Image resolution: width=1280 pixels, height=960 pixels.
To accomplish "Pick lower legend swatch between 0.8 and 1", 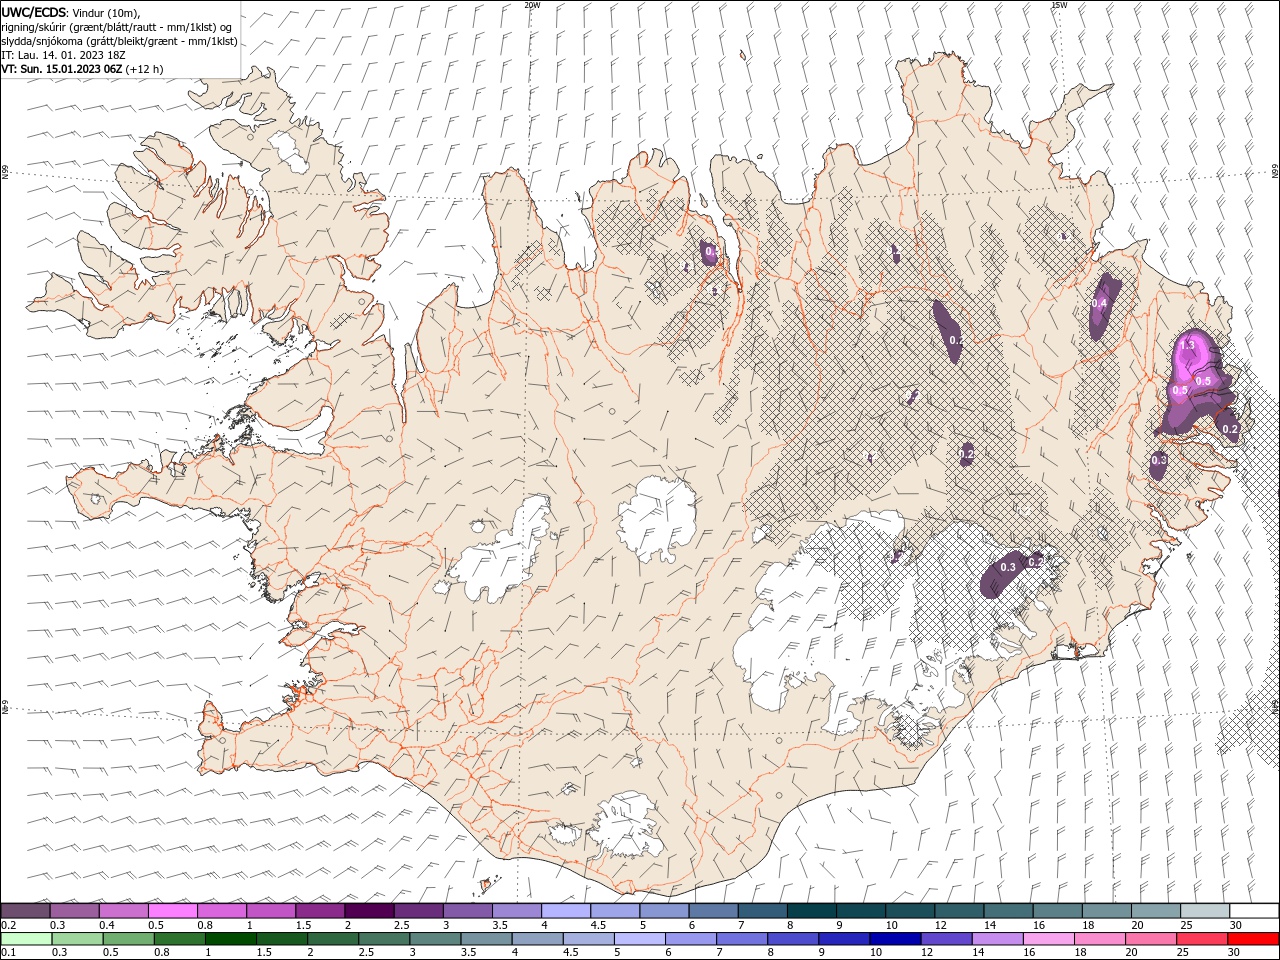I will click(x=179, y=938).
